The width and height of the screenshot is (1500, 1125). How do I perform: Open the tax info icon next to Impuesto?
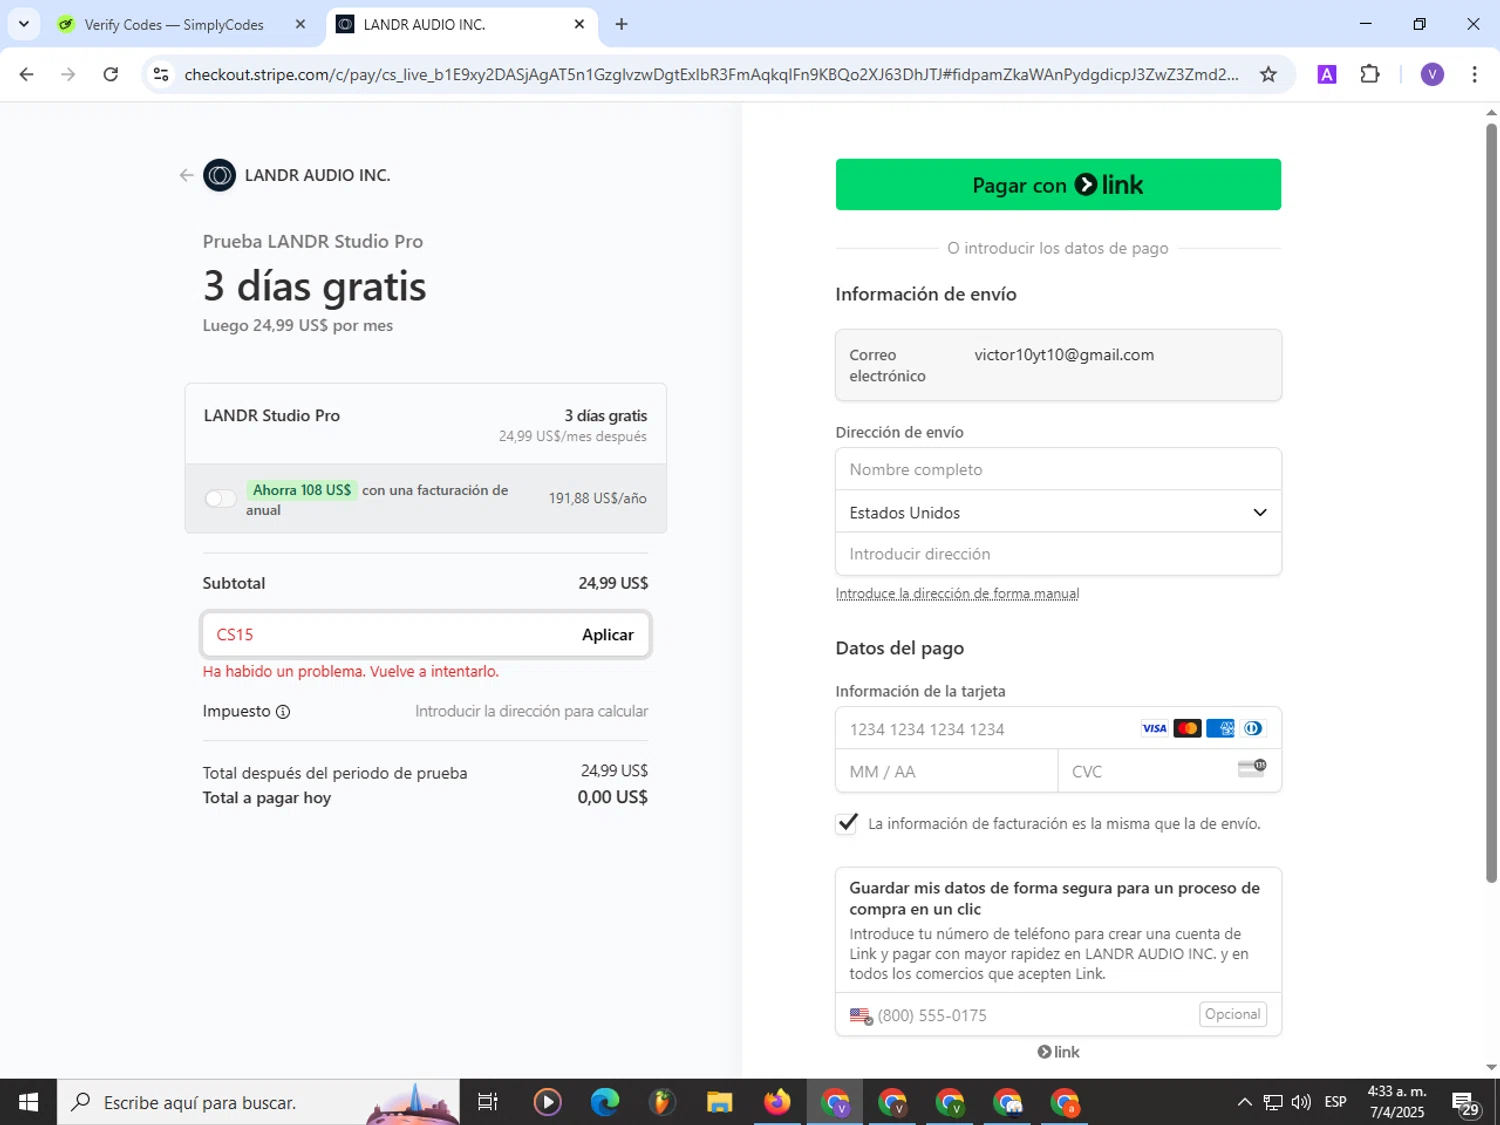[283, 712]
